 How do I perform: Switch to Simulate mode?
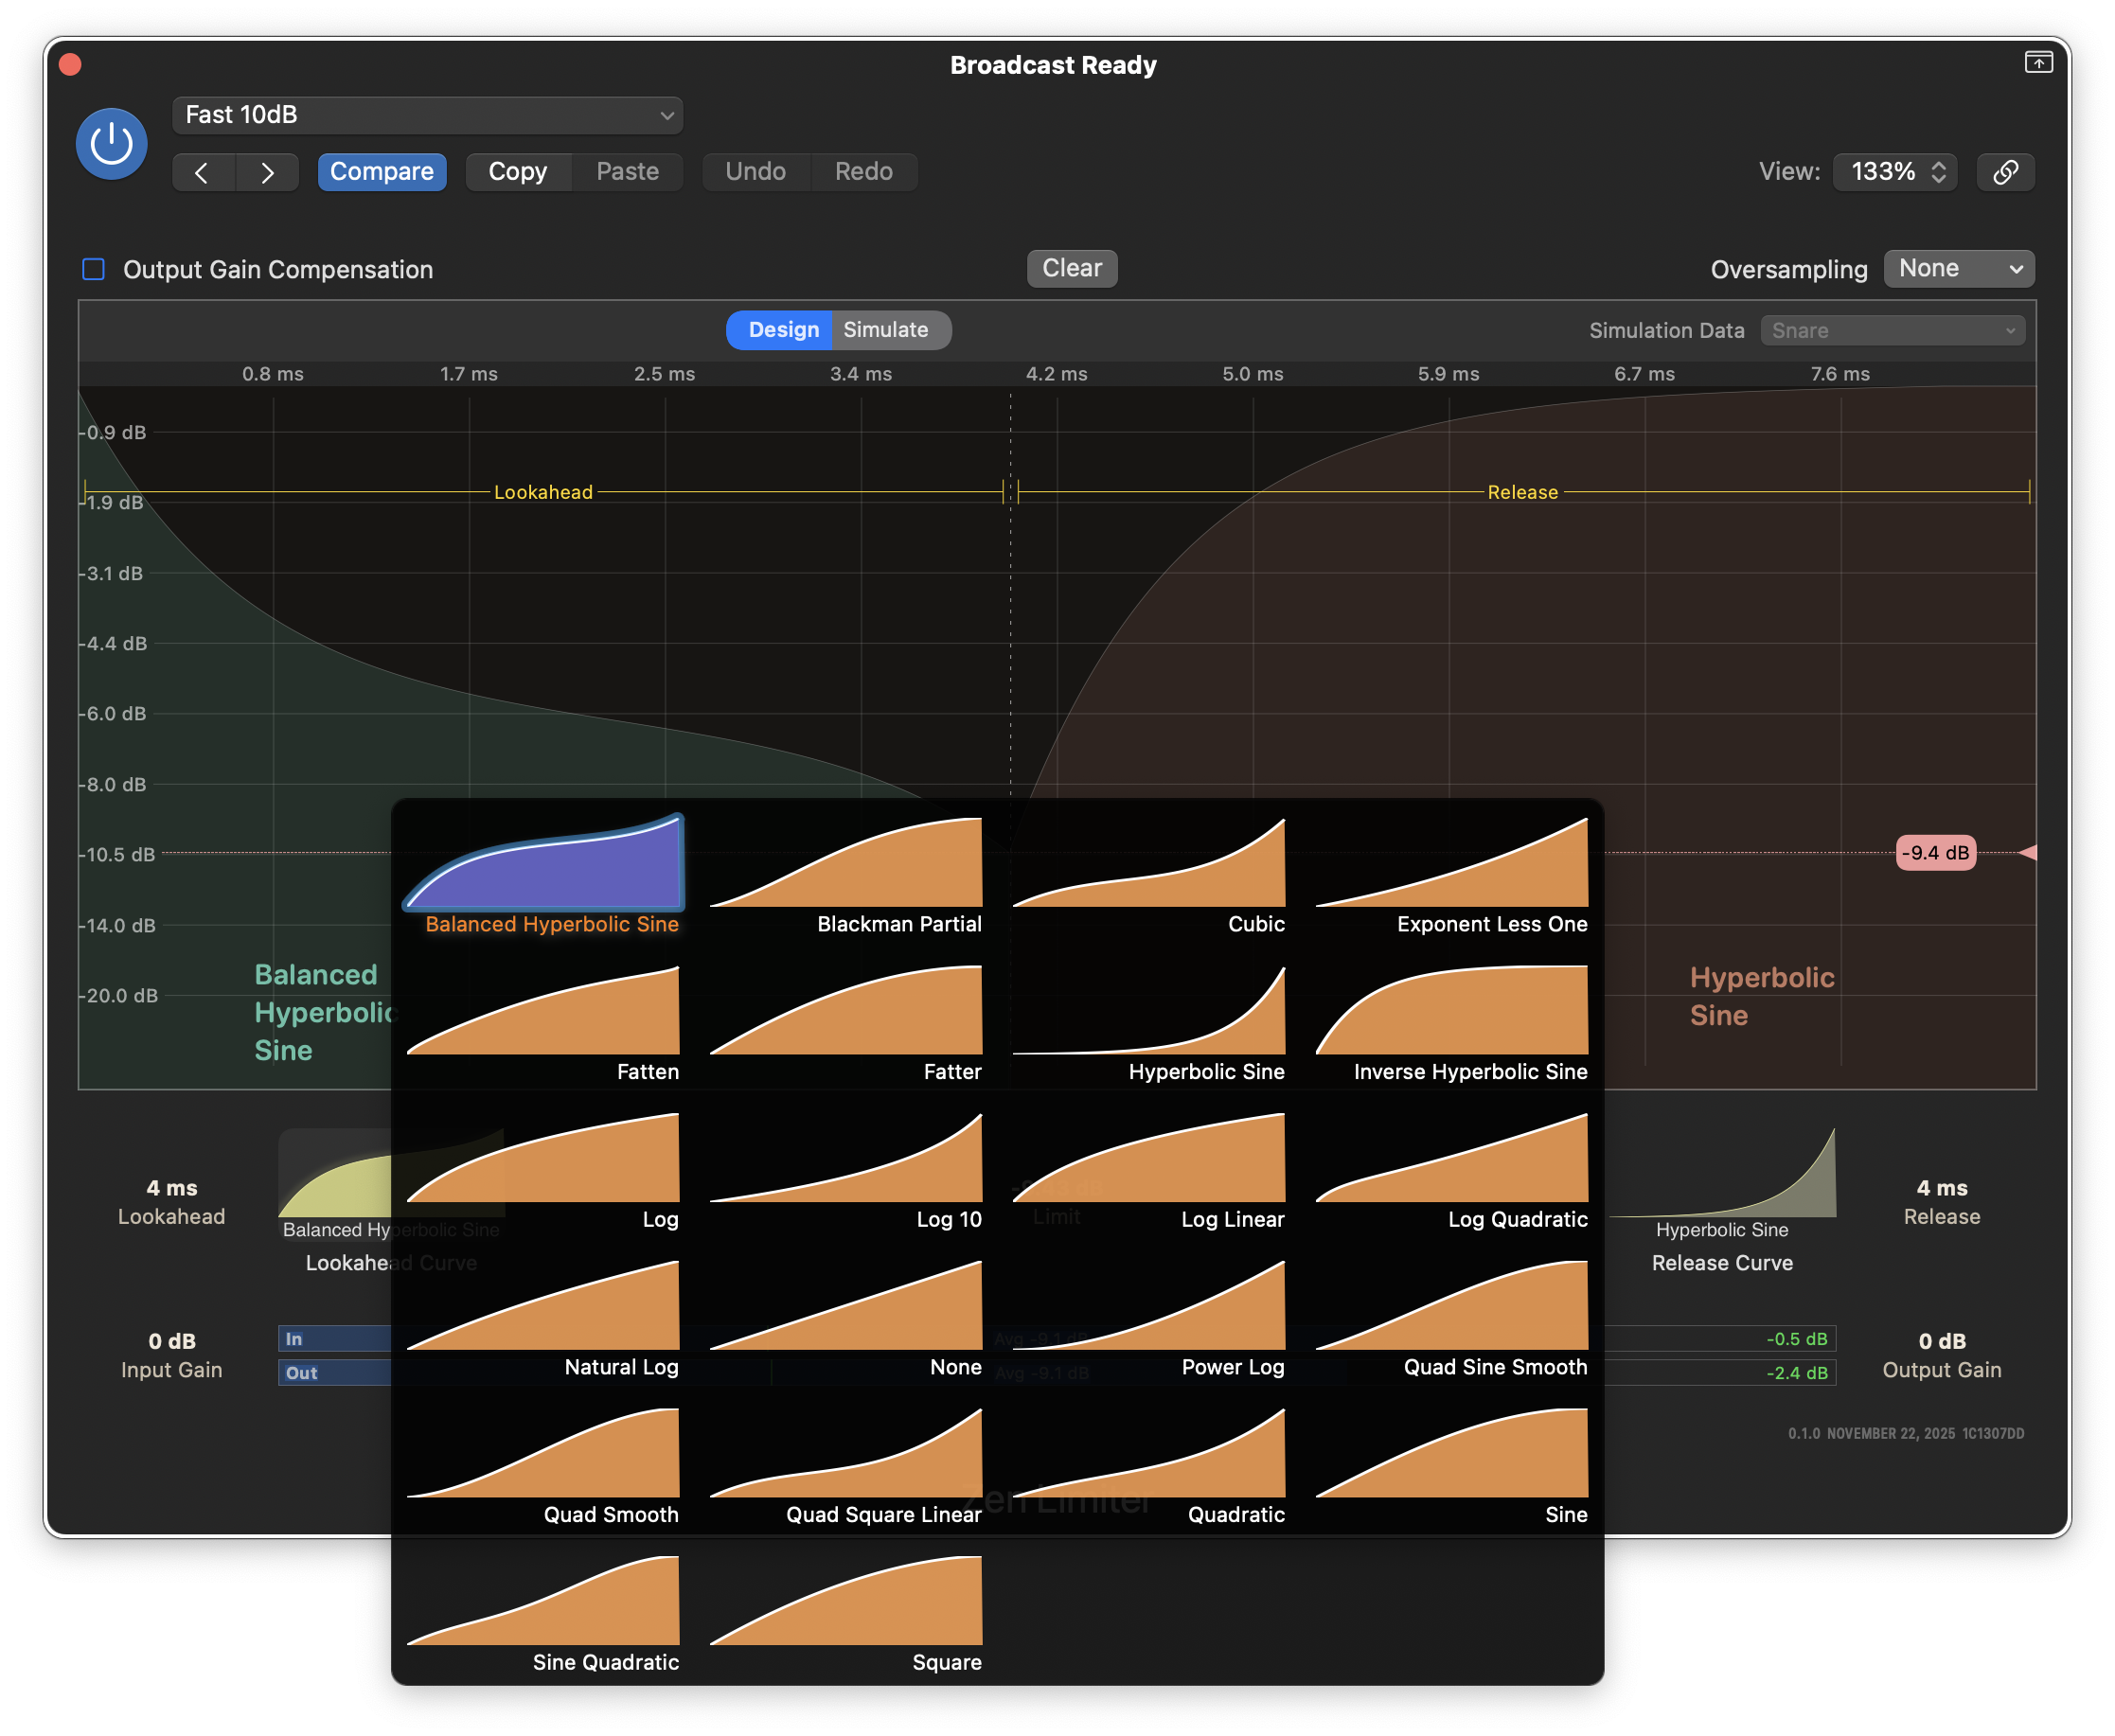pyautogui.click(x=885, y=330)
